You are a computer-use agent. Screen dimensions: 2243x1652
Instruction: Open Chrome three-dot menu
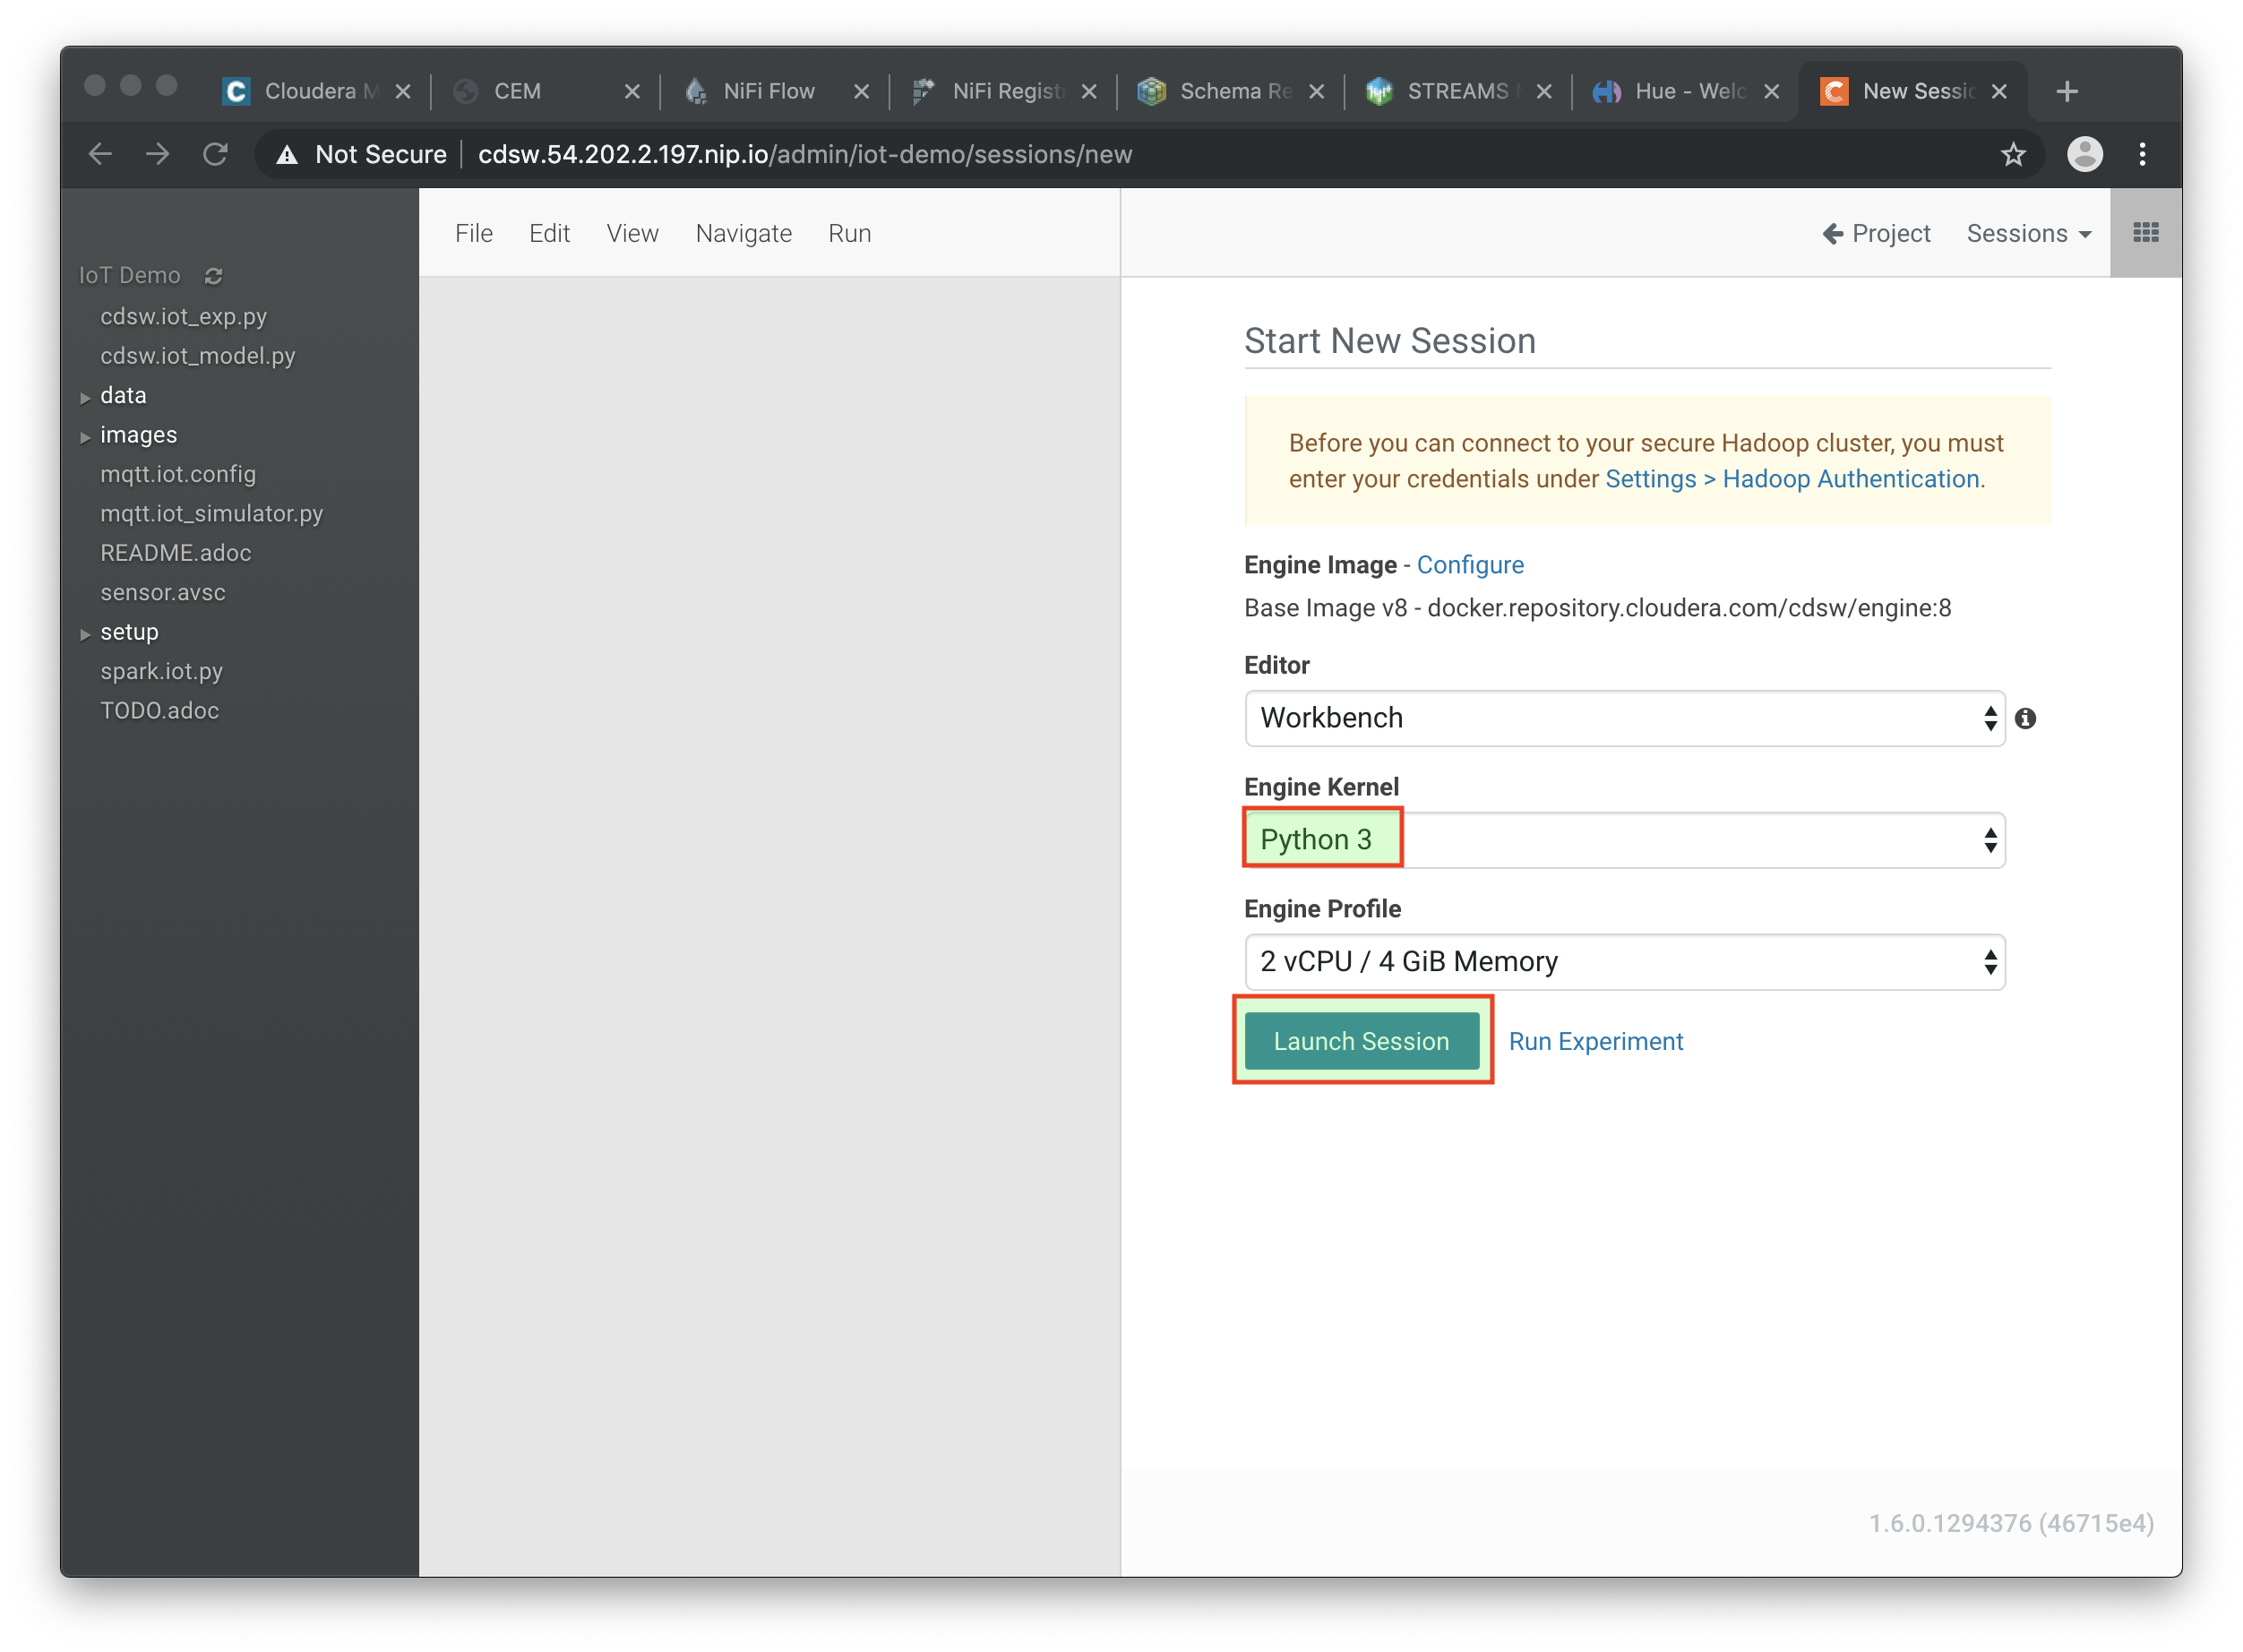pos(2142,154)
